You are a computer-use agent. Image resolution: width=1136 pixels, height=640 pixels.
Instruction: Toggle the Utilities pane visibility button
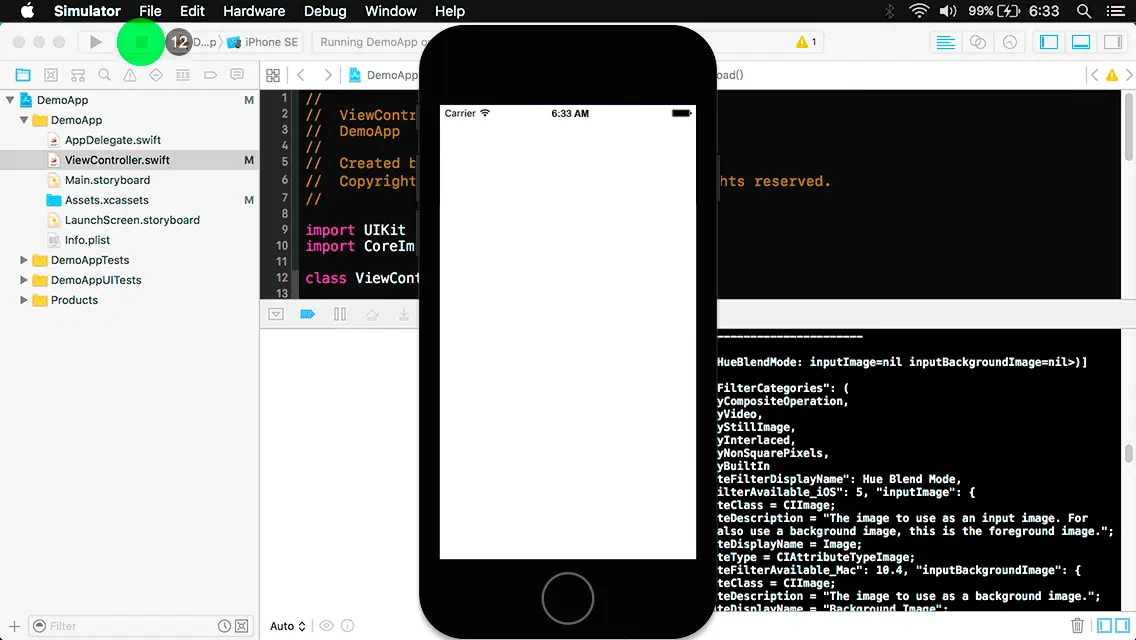(x=1113, y=42)
